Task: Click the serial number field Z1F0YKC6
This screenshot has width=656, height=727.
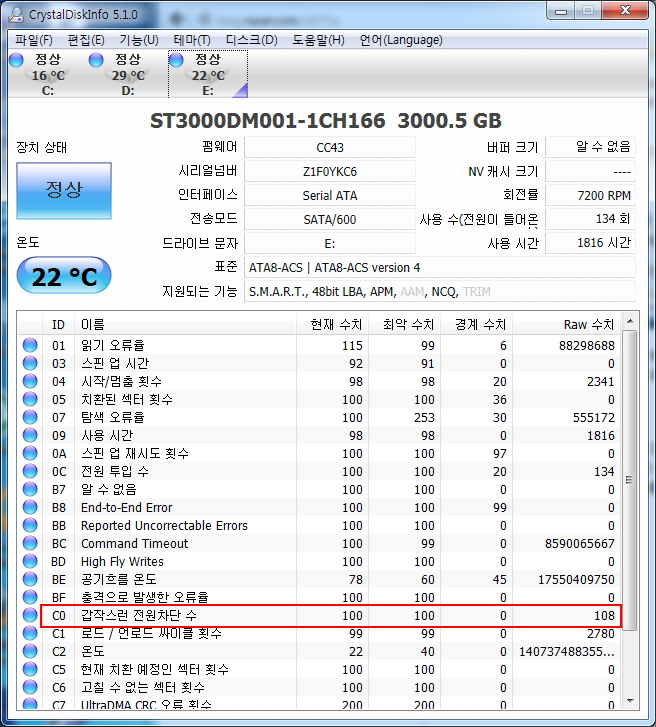Action: click(330, 172)
